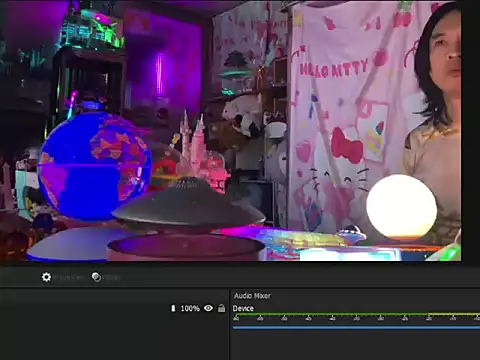
Task: Click the 100% value in the source row
Action: (190, 308)
